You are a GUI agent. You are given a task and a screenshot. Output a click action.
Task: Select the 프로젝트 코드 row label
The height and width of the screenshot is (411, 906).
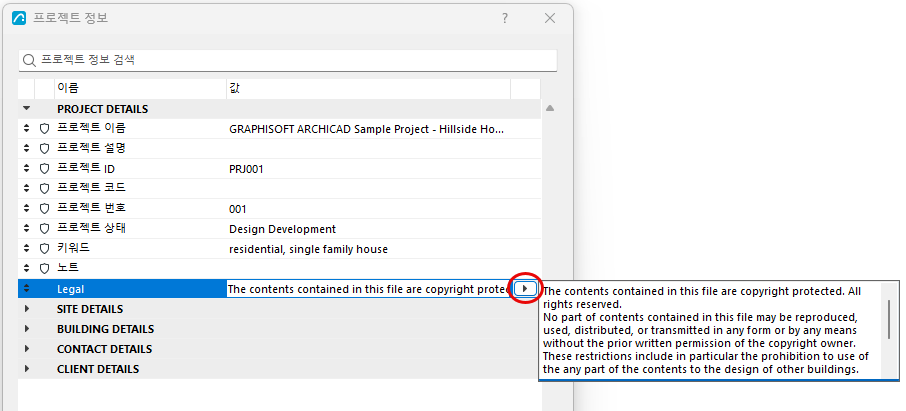[91, 188]
